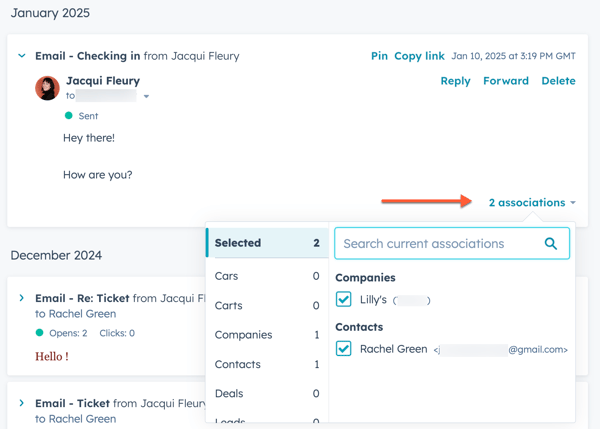
Task: Select the Deals category
Action: [266, 394]
